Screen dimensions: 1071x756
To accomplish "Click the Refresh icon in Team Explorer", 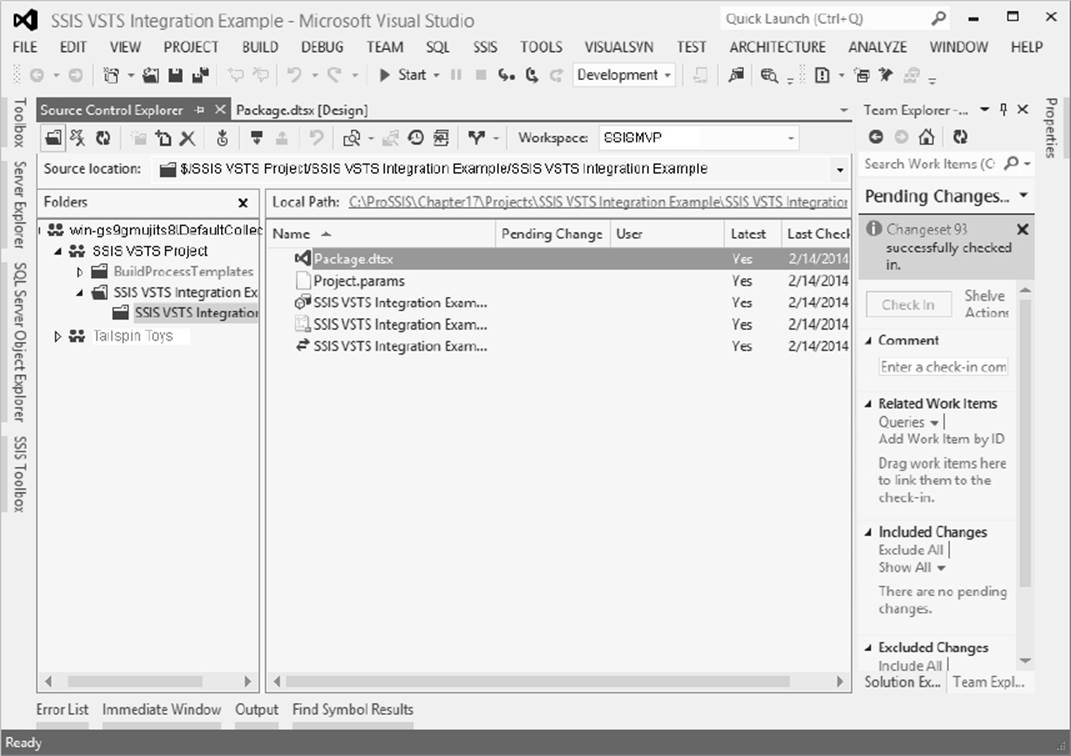I will tap(960, 137).
